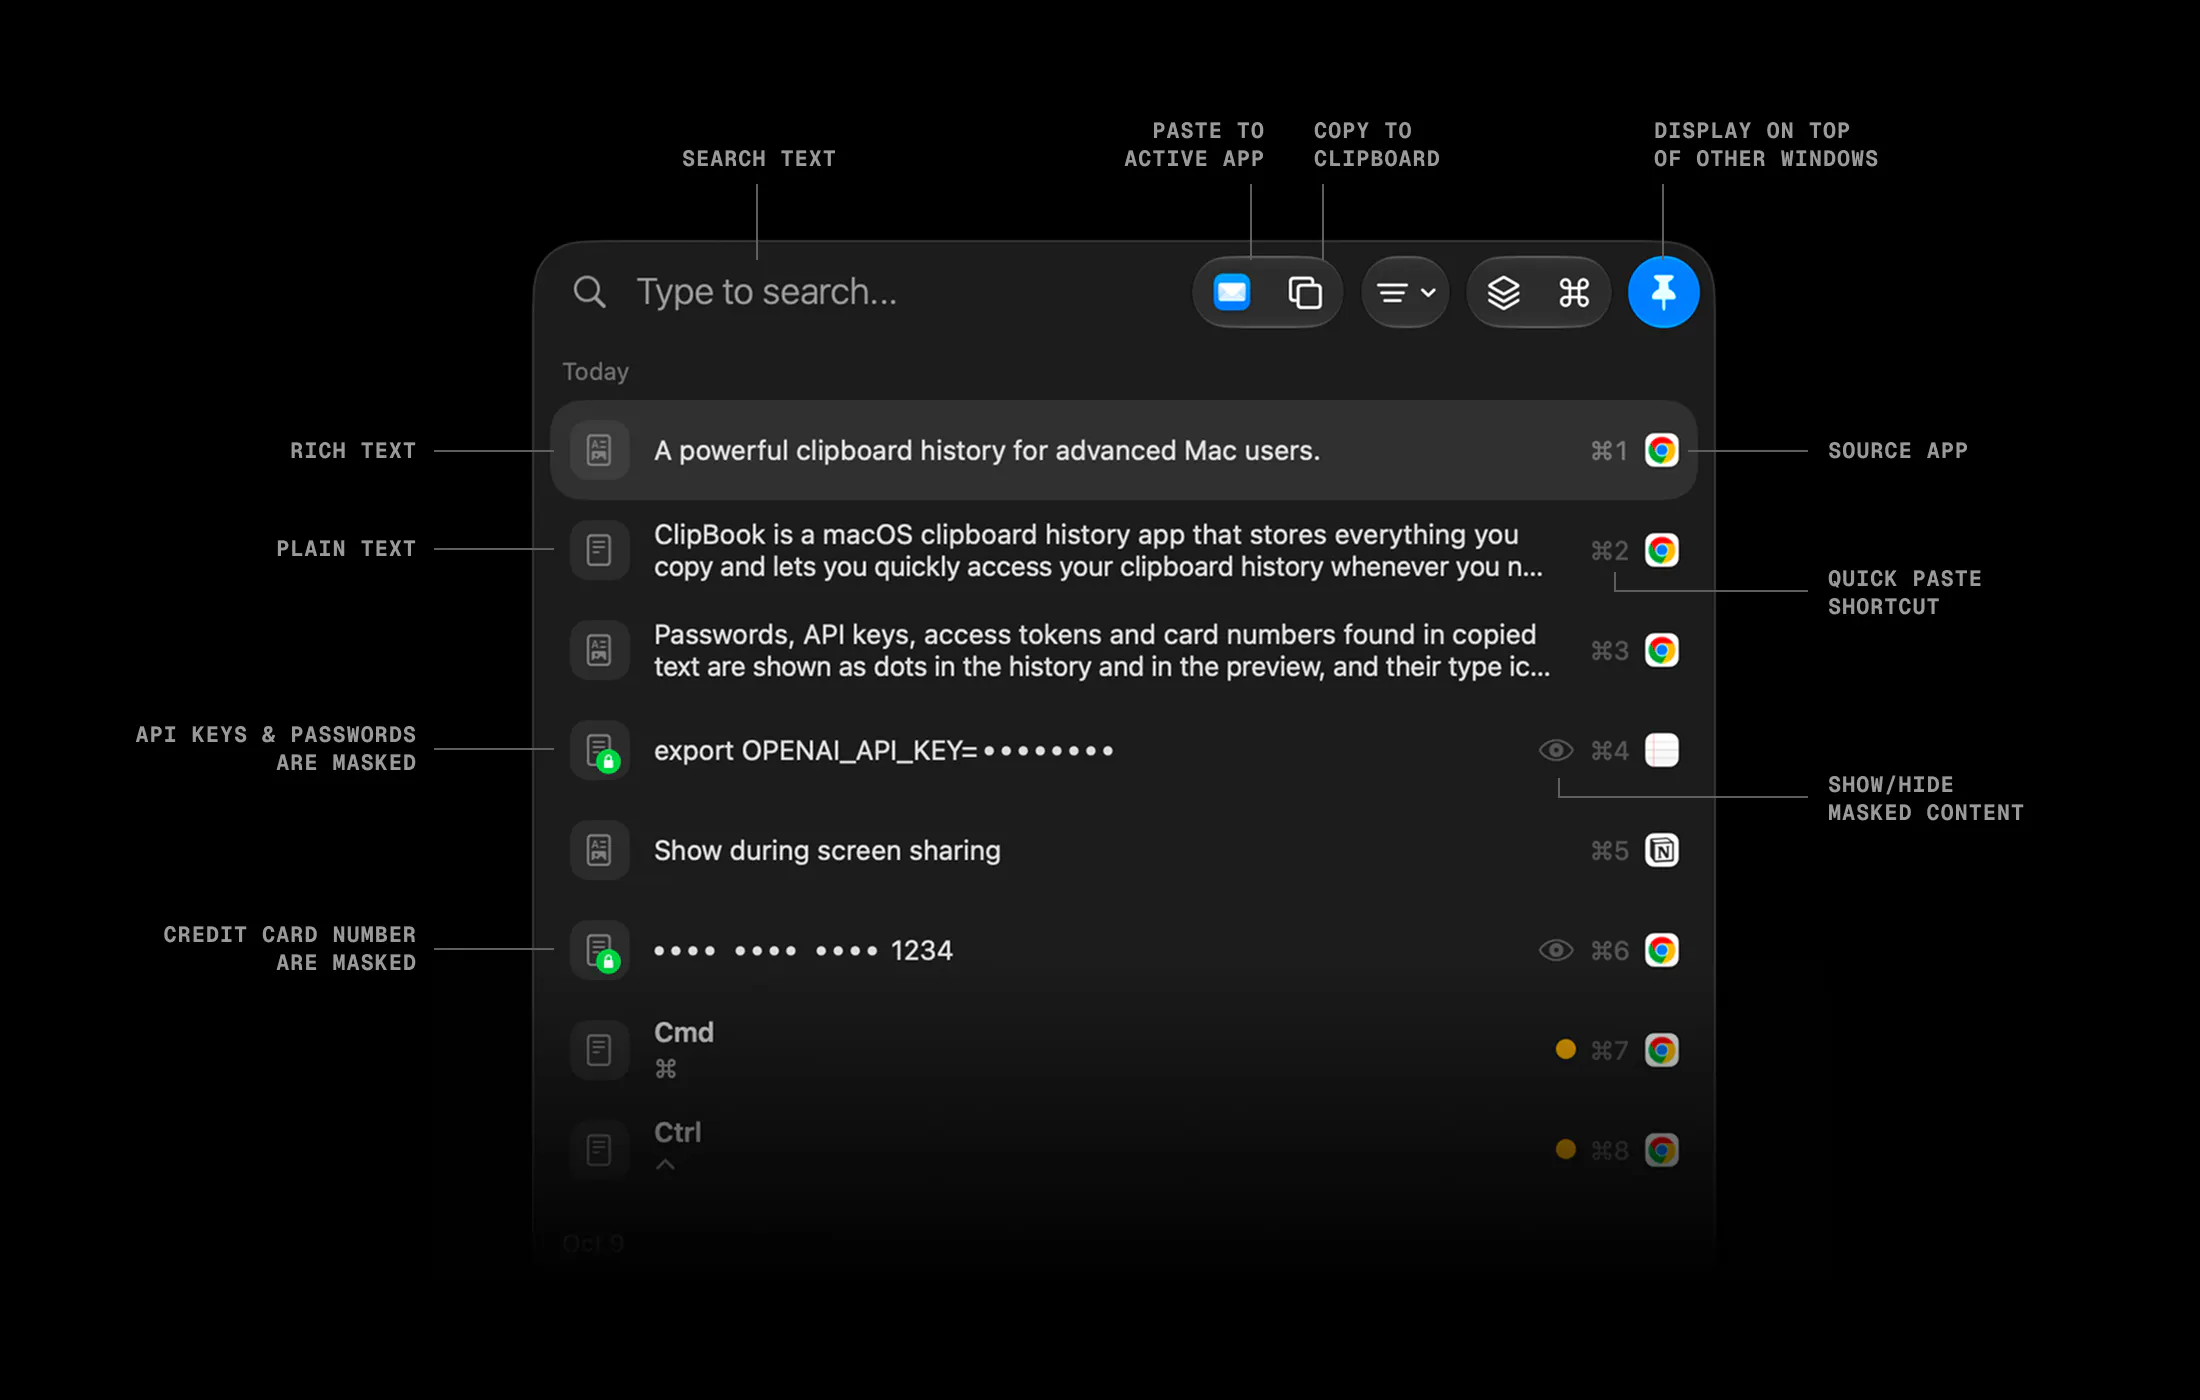The width and height of the screenshot is (2200, 1400).
Task: Click Notion source icon next to ⌘5
Action: point(1661,850)
